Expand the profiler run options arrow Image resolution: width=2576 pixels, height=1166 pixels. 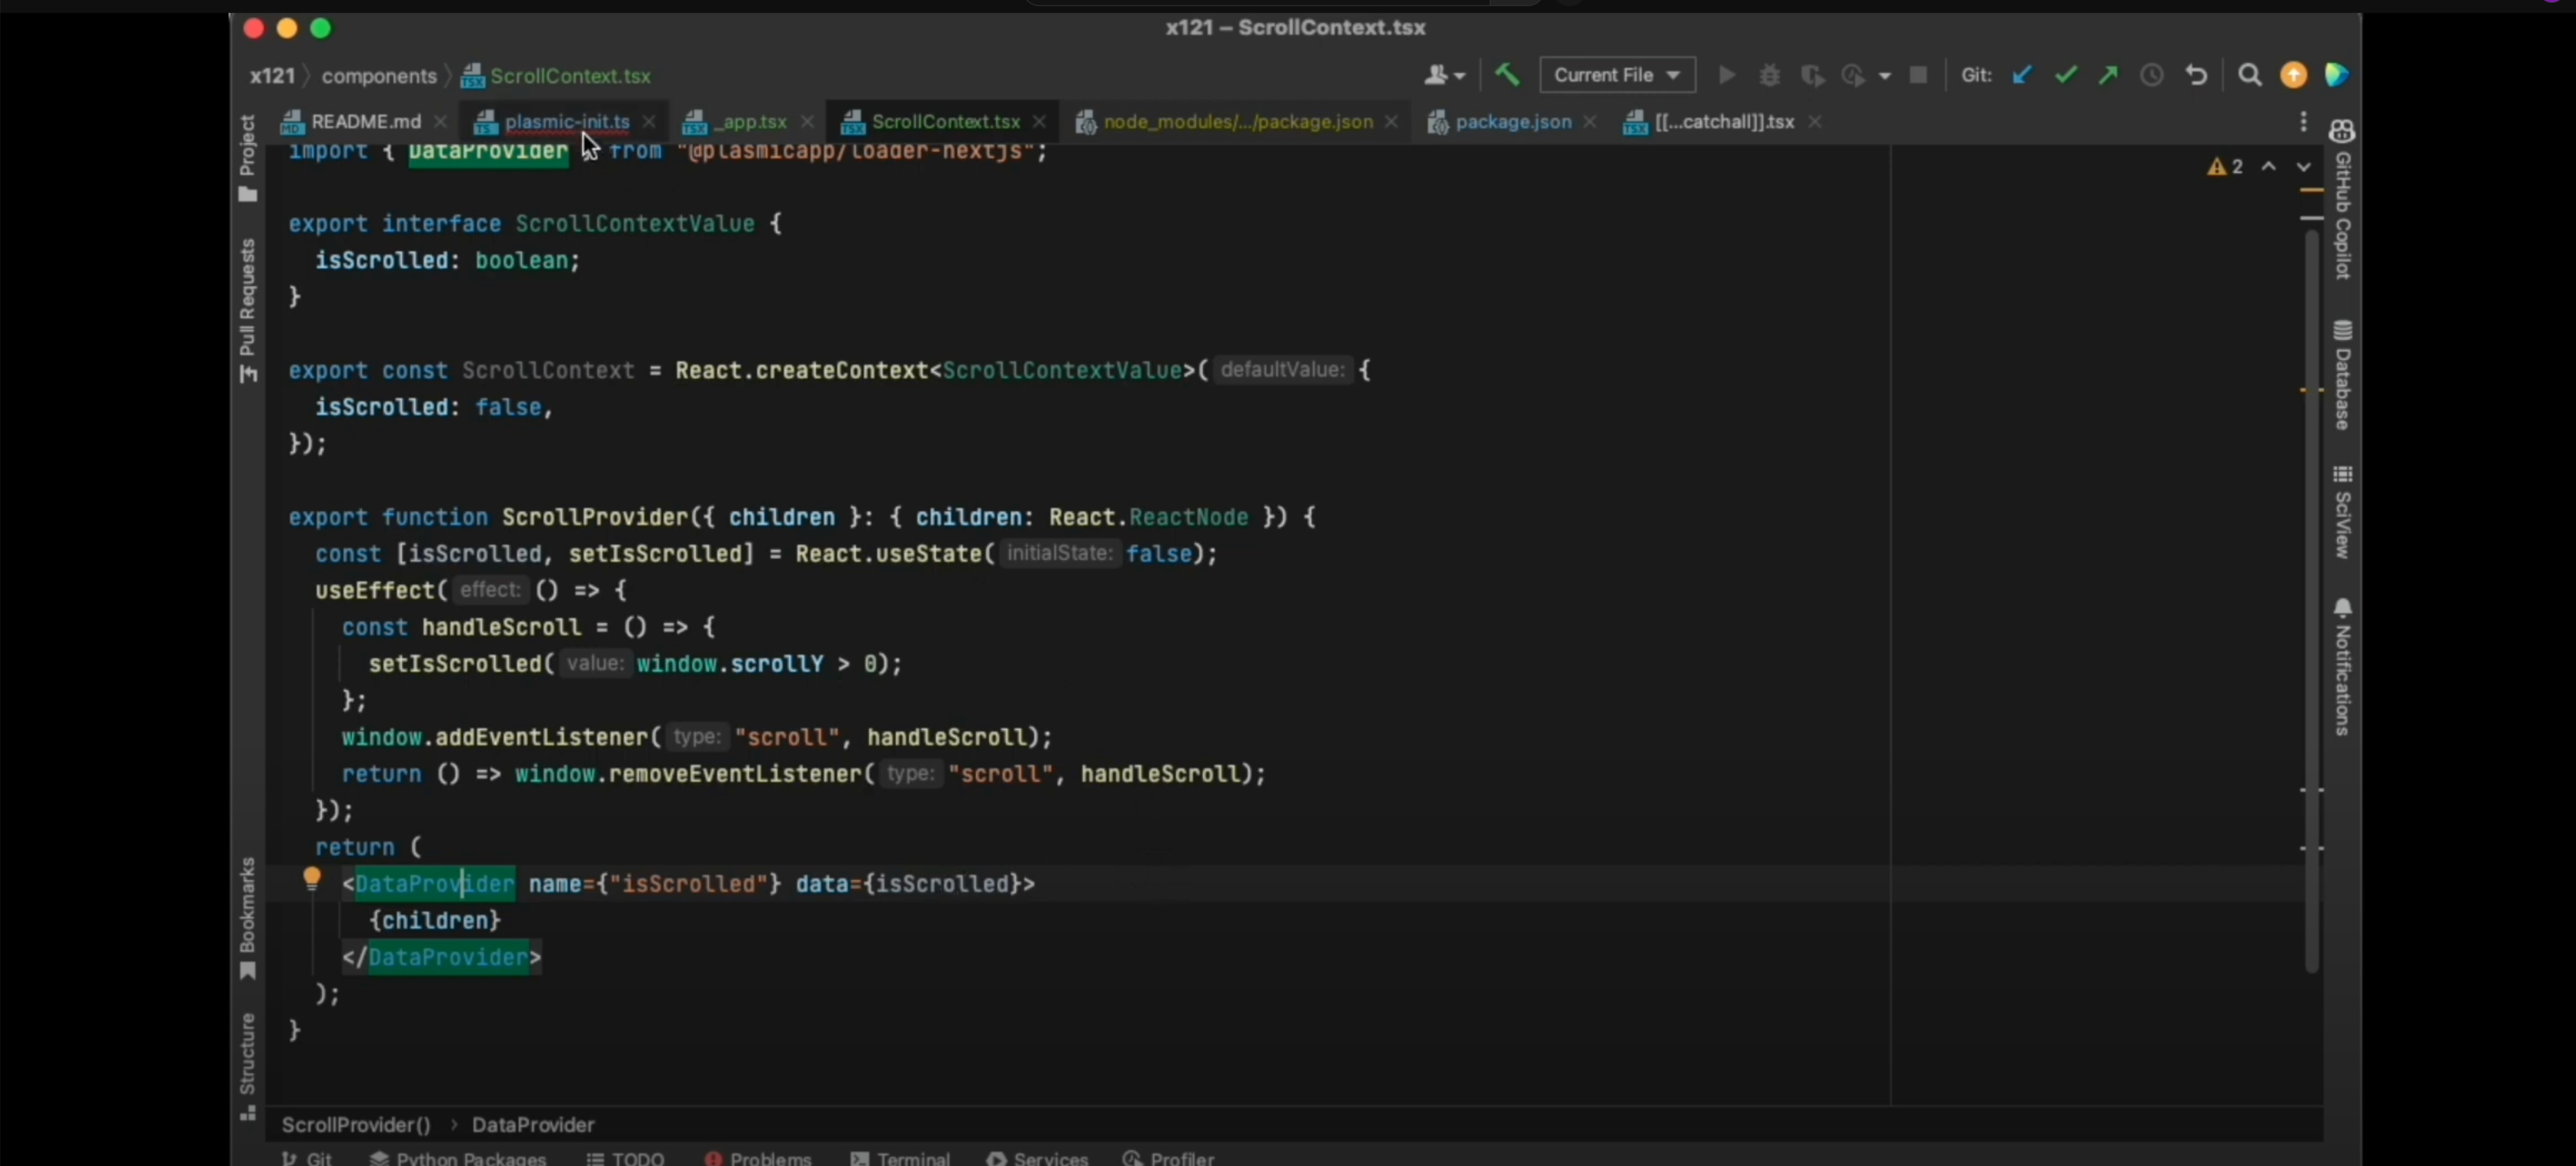pos(1885,76)
